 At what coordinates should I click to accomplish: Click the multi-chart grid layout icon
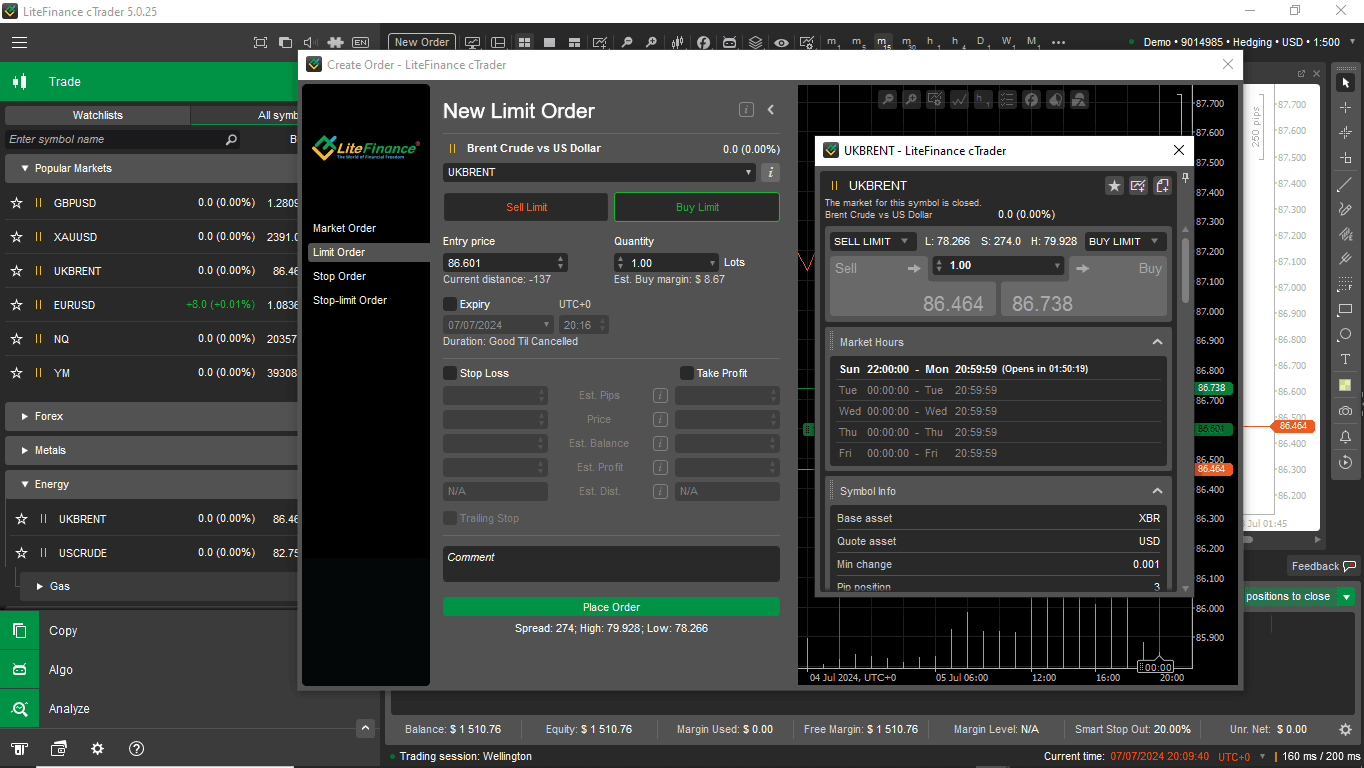(524, 43)
